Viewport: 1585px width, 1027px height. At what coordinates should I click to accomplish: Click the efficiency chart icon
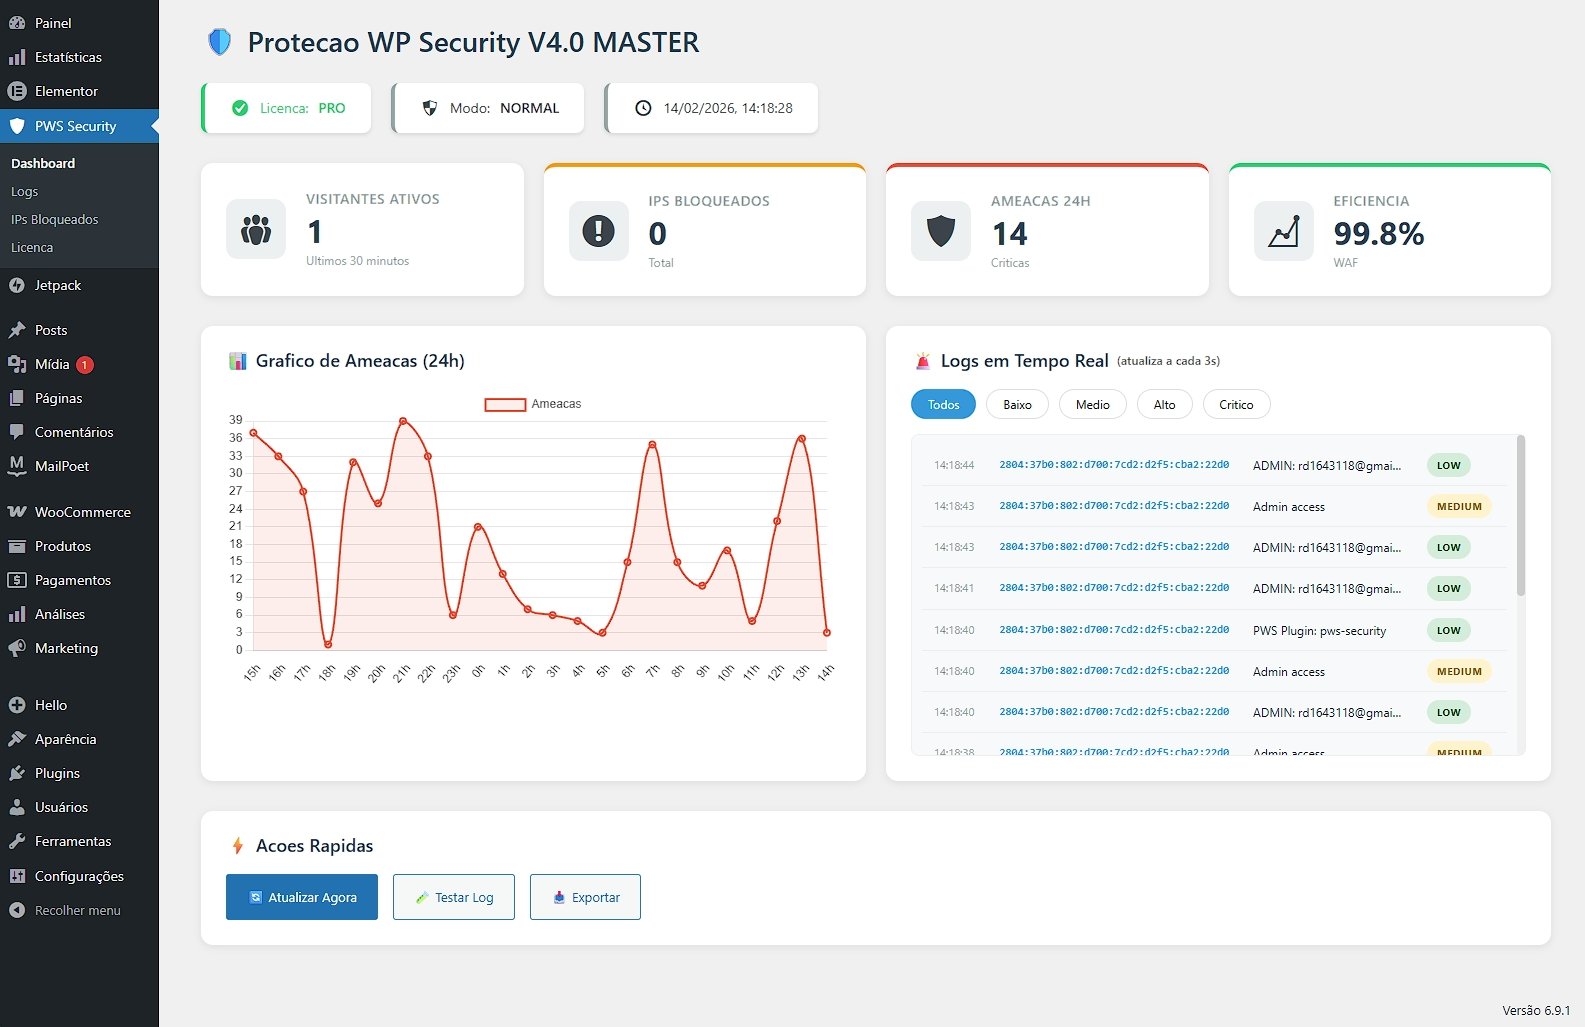point(1283,231)
